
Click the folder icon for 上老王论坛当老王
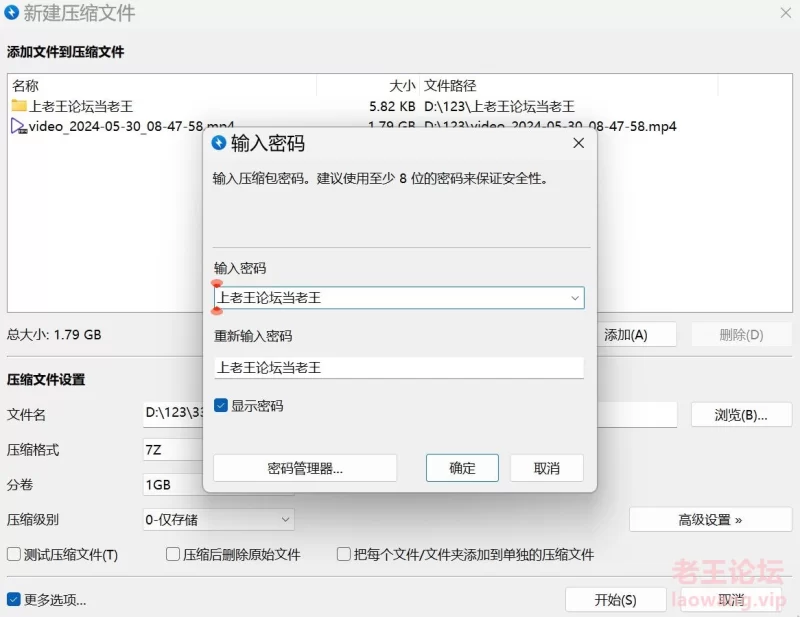(19, 106)
